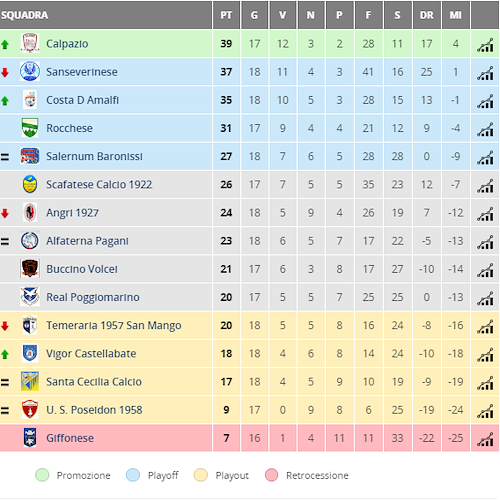This screenshot has width=500, height=500.
Task: Click the chart icon for Vigor Castellabate
Action: (485, 355)
